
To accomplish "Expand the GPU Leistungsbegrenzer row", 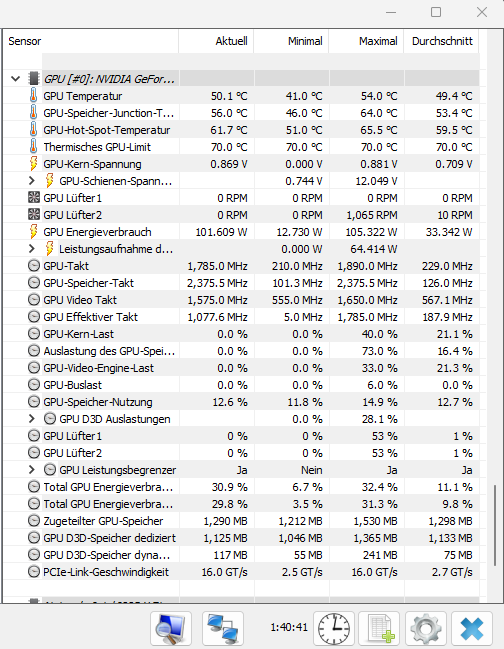I will (31, 469).
